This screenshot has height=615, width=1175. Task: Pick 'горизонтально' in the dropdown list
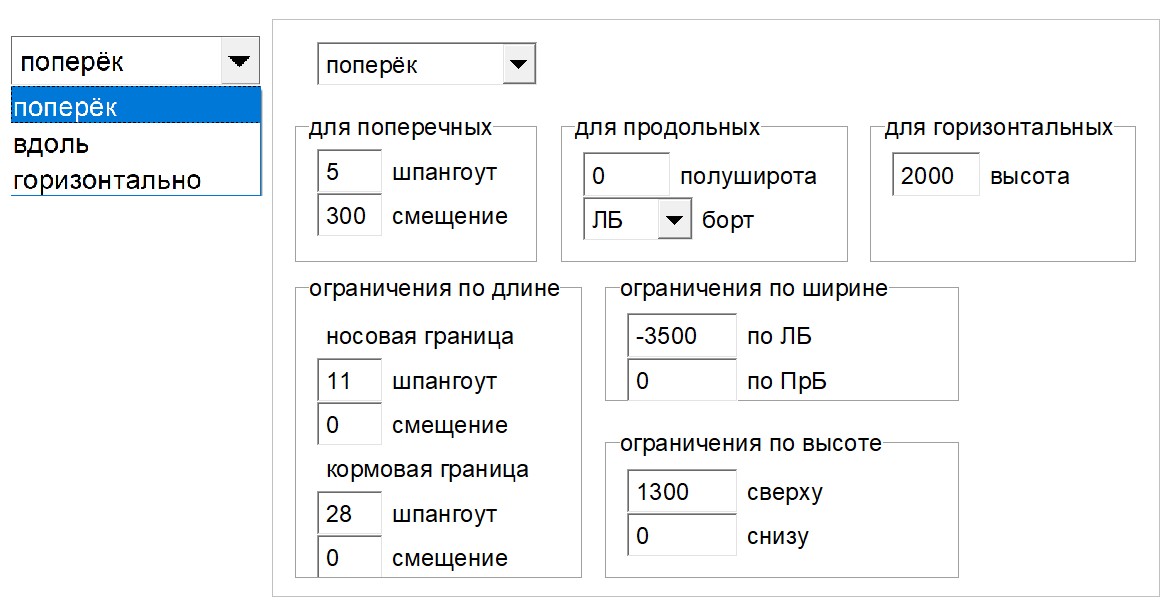[x=136, y=179]
